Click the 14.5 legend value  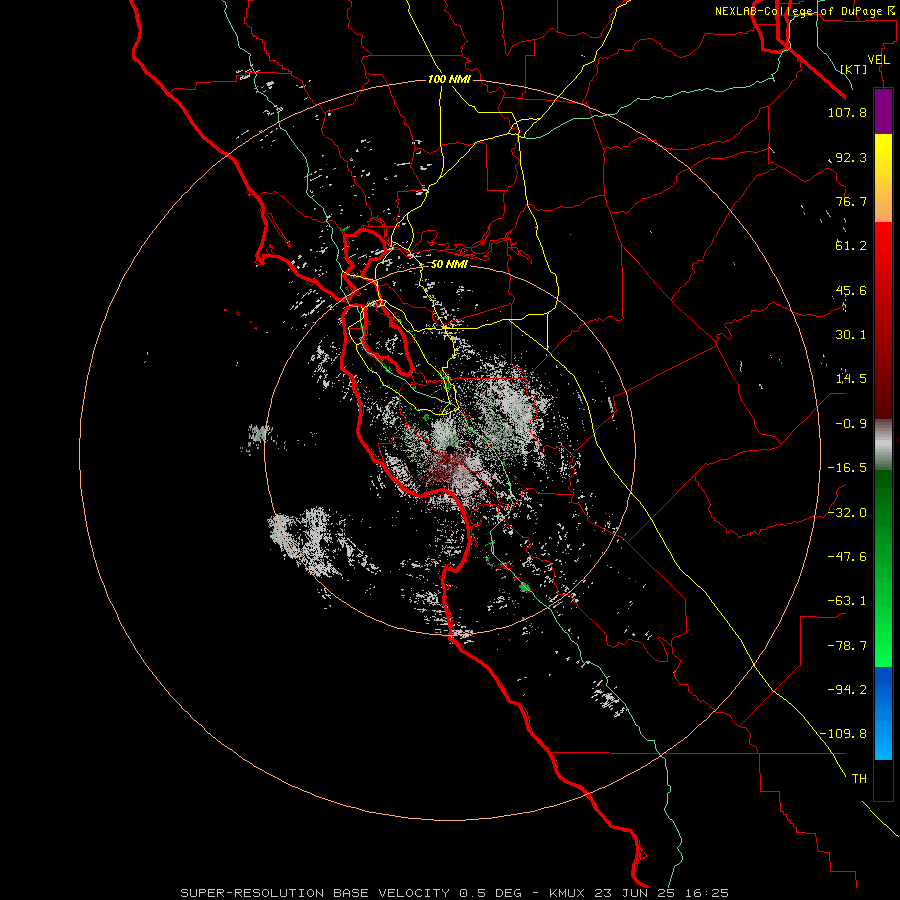coord(851,379)
